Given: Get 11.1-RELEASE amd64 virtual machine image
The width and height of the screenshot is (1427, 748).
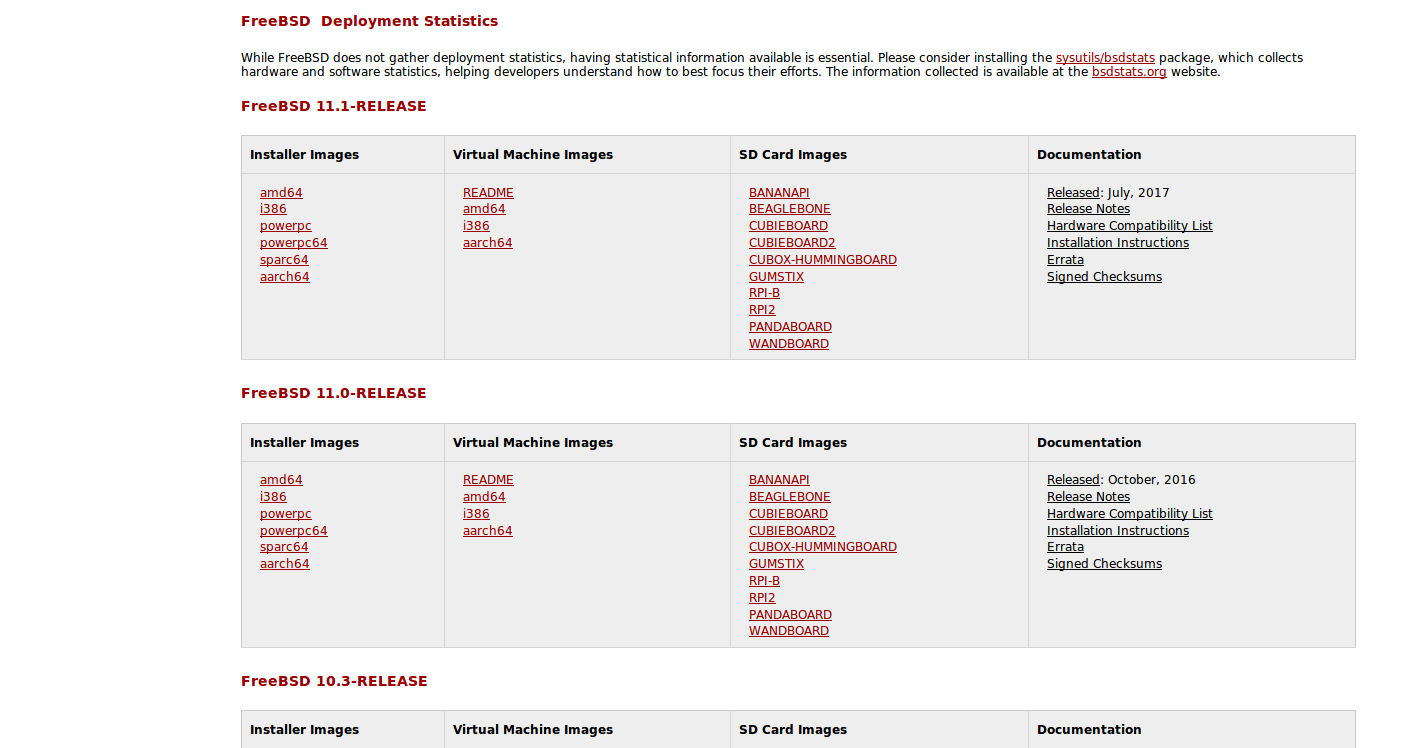Looking at the screenshot, I should 484,209.
